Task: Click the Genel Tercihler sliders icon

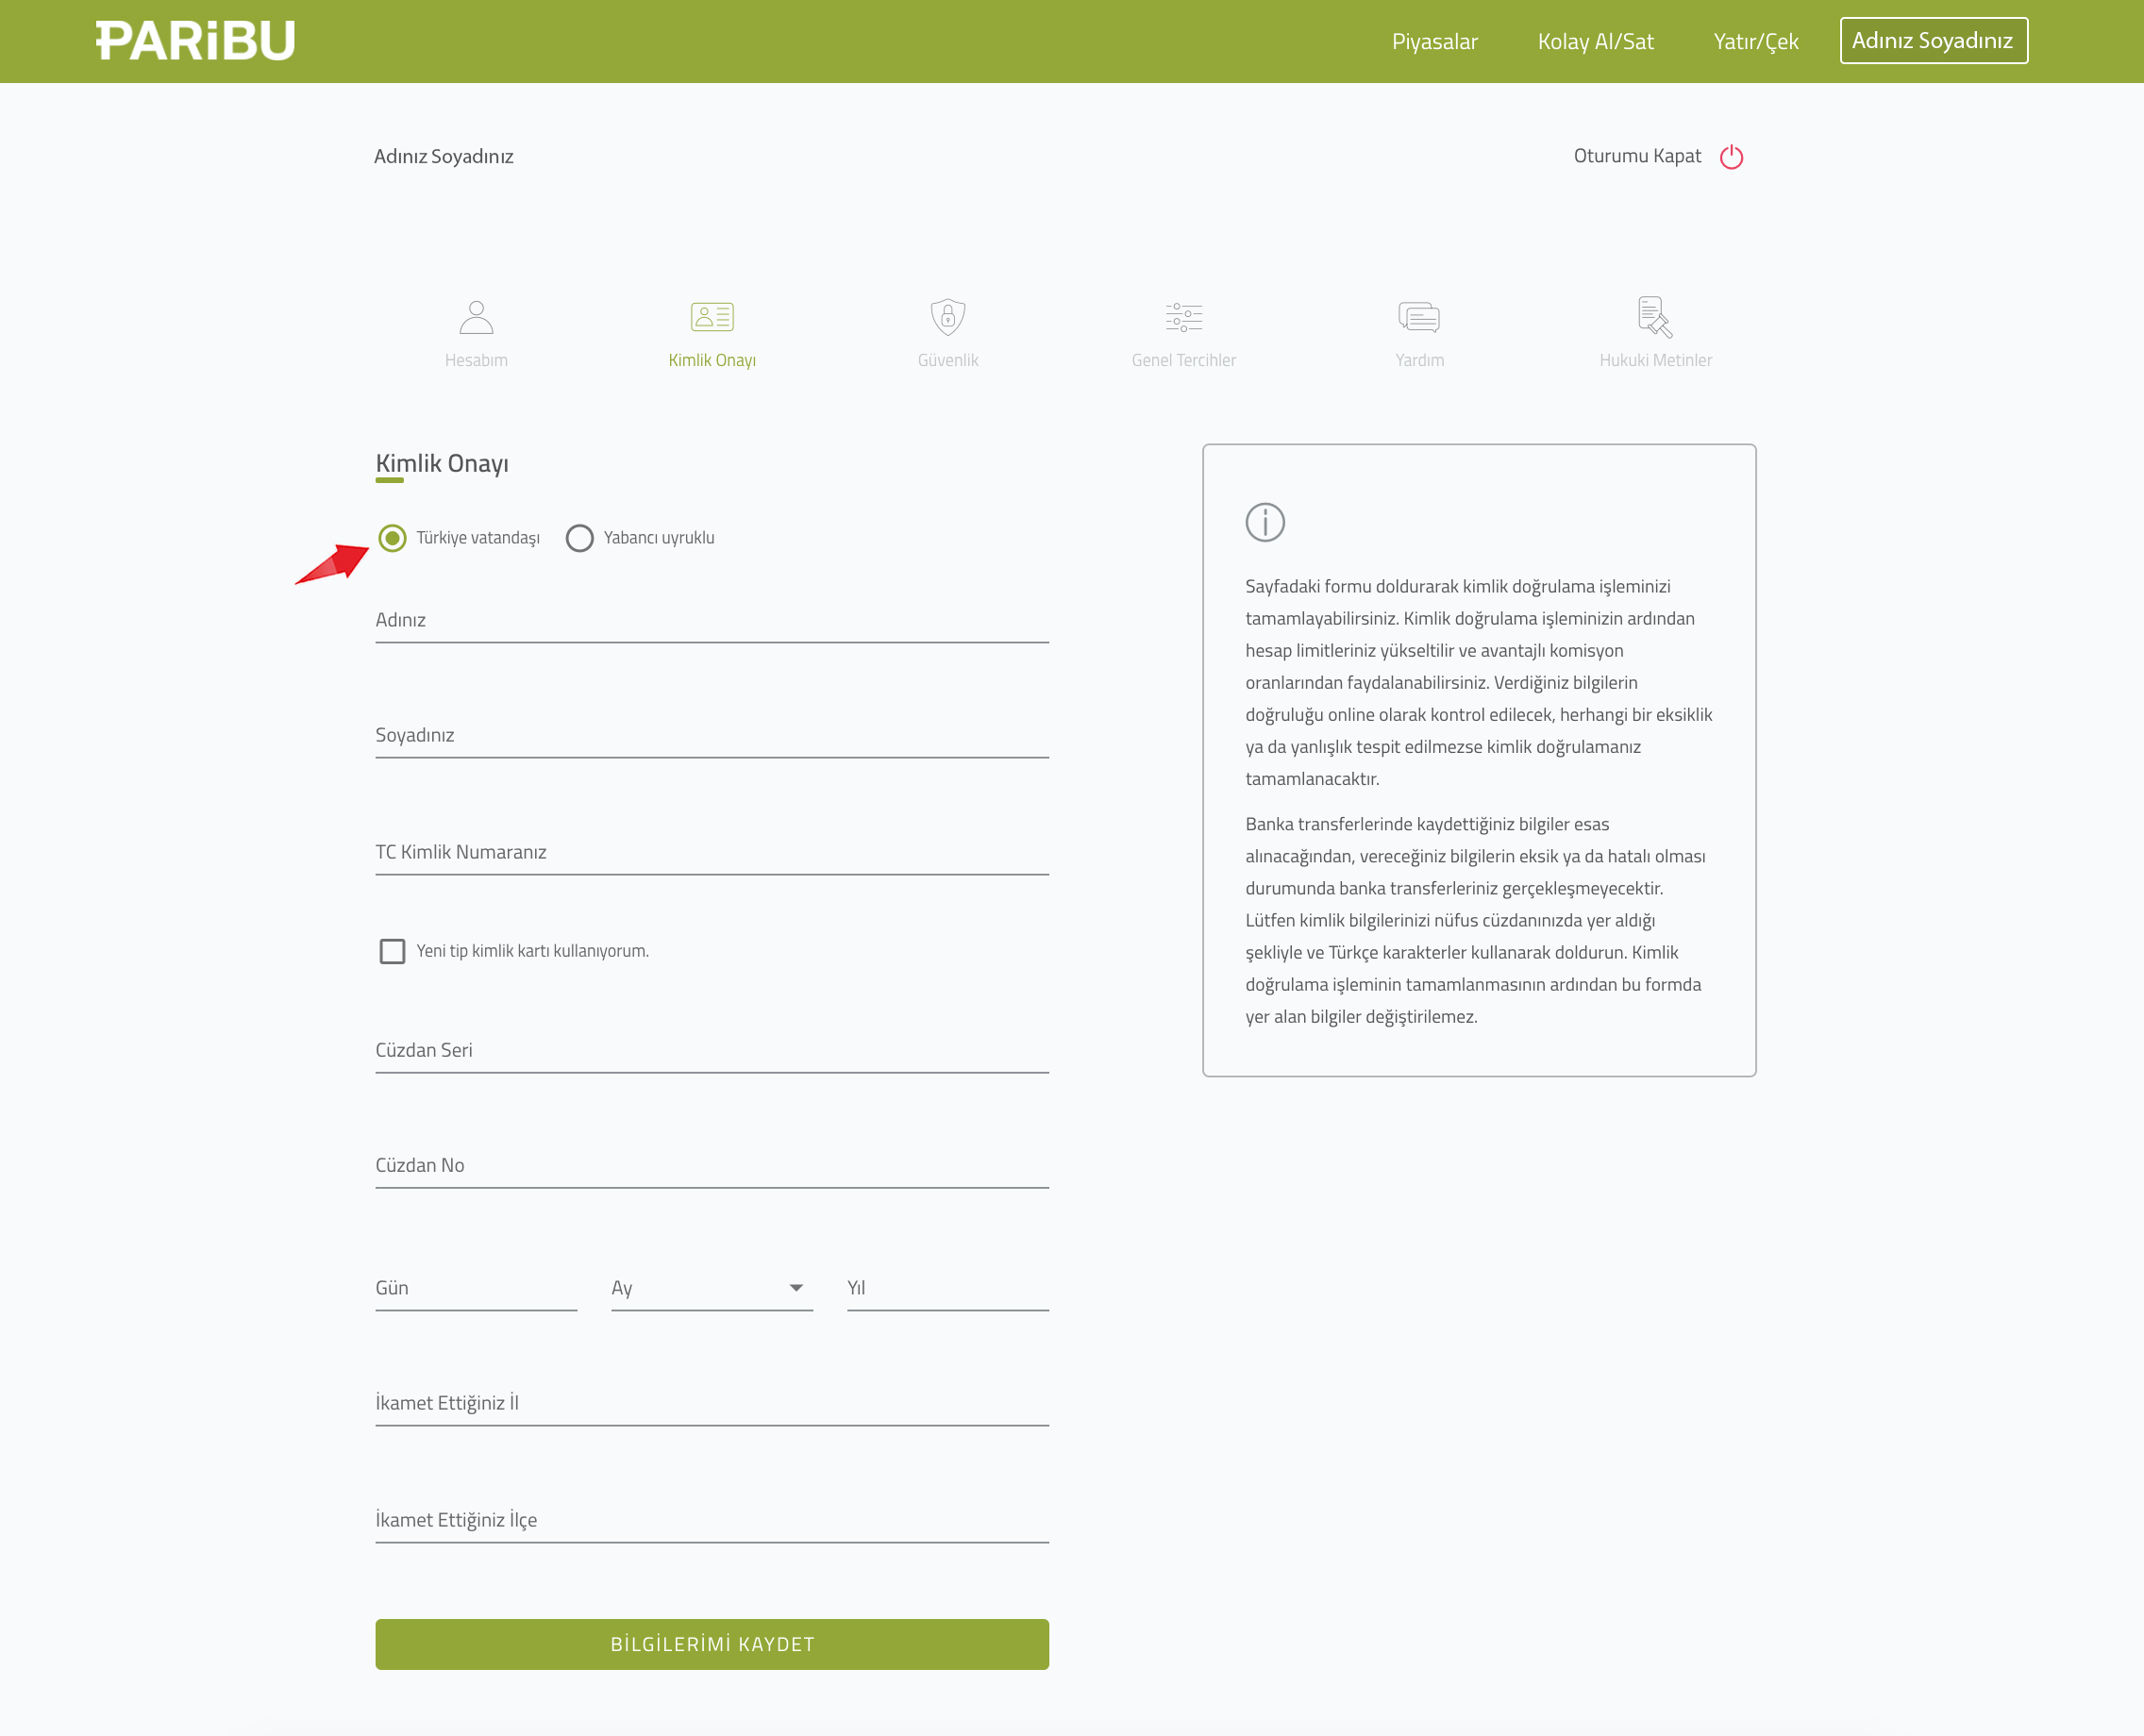Action: click(1183, 317)
